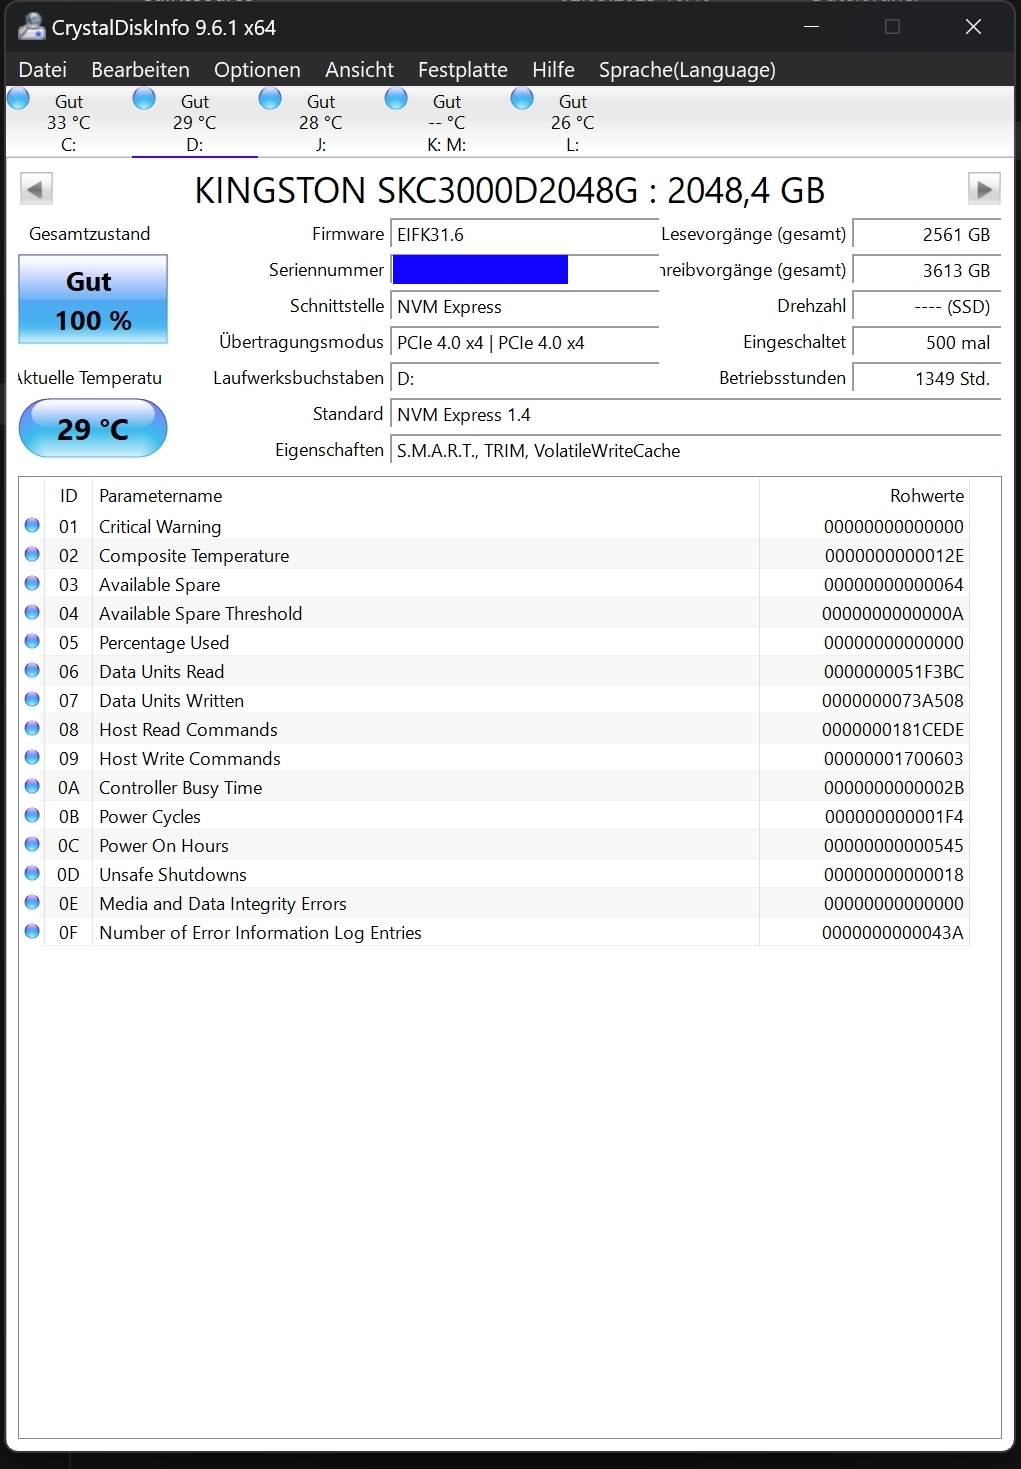Select drive D: tab at 29 °C

click(195, 123)
